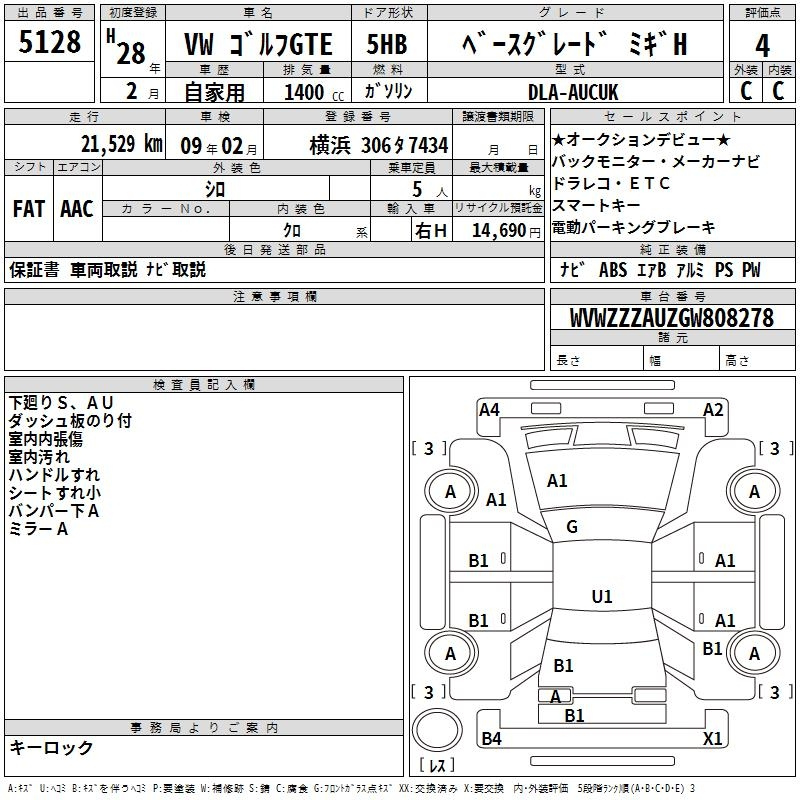Click the lot number 5128
800x800 pixels.
pos(49,41)
